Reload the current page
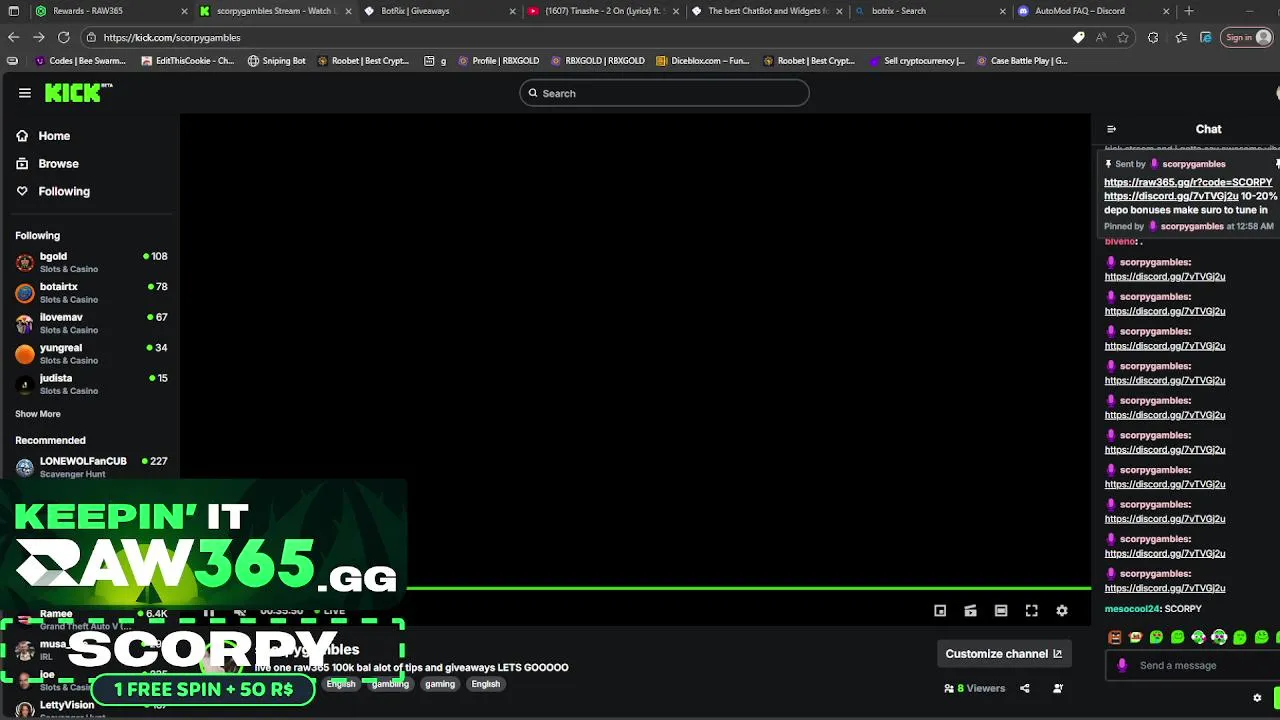 (63, 37)
